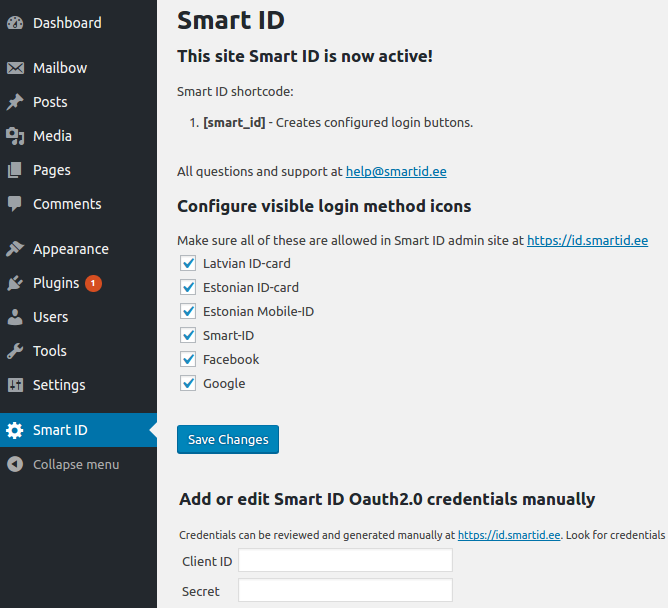Click the Pages stacked sheets icon

pos(14,170)
